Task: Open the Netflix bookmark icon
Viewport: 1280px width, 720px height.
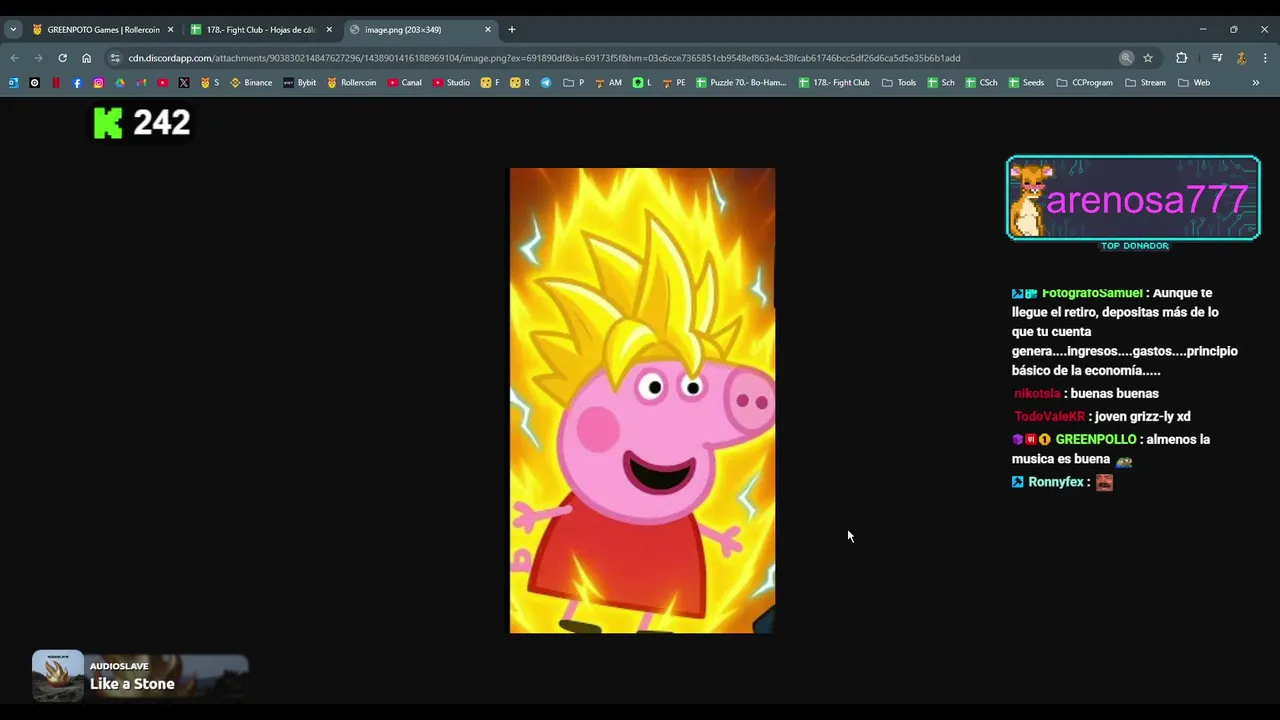Action: [x=56, y=83]
